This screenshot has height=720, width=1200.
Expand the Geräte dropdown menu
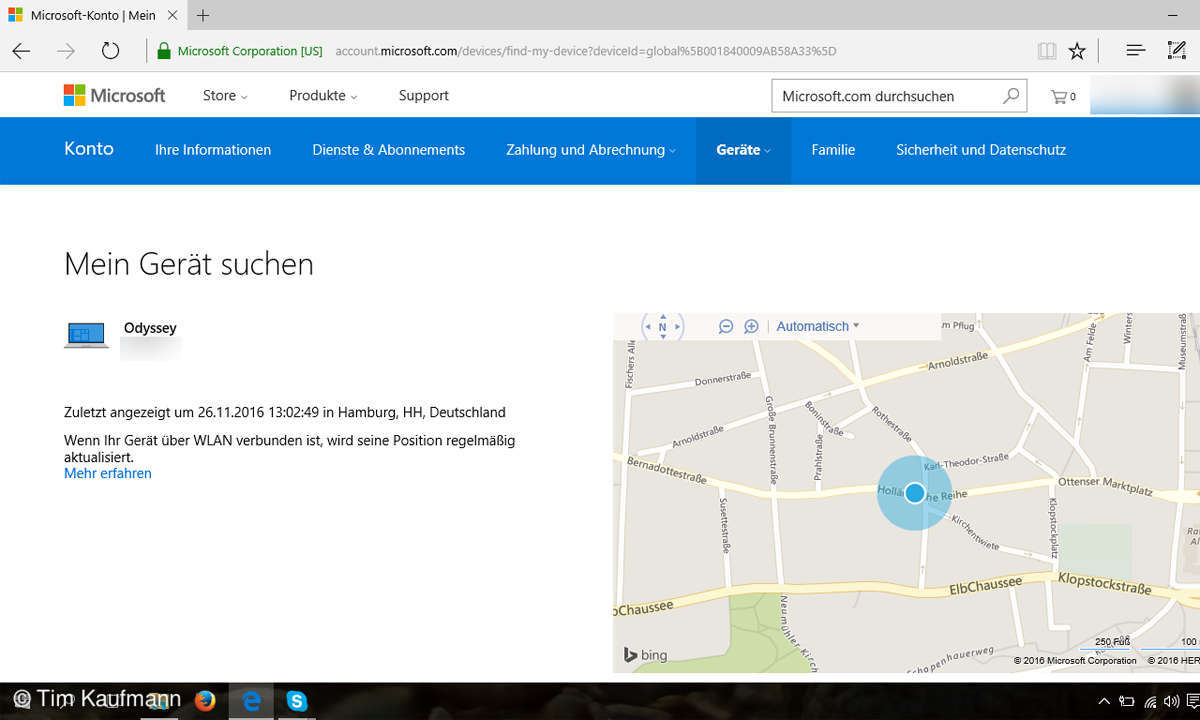click(x=743, y=150)
